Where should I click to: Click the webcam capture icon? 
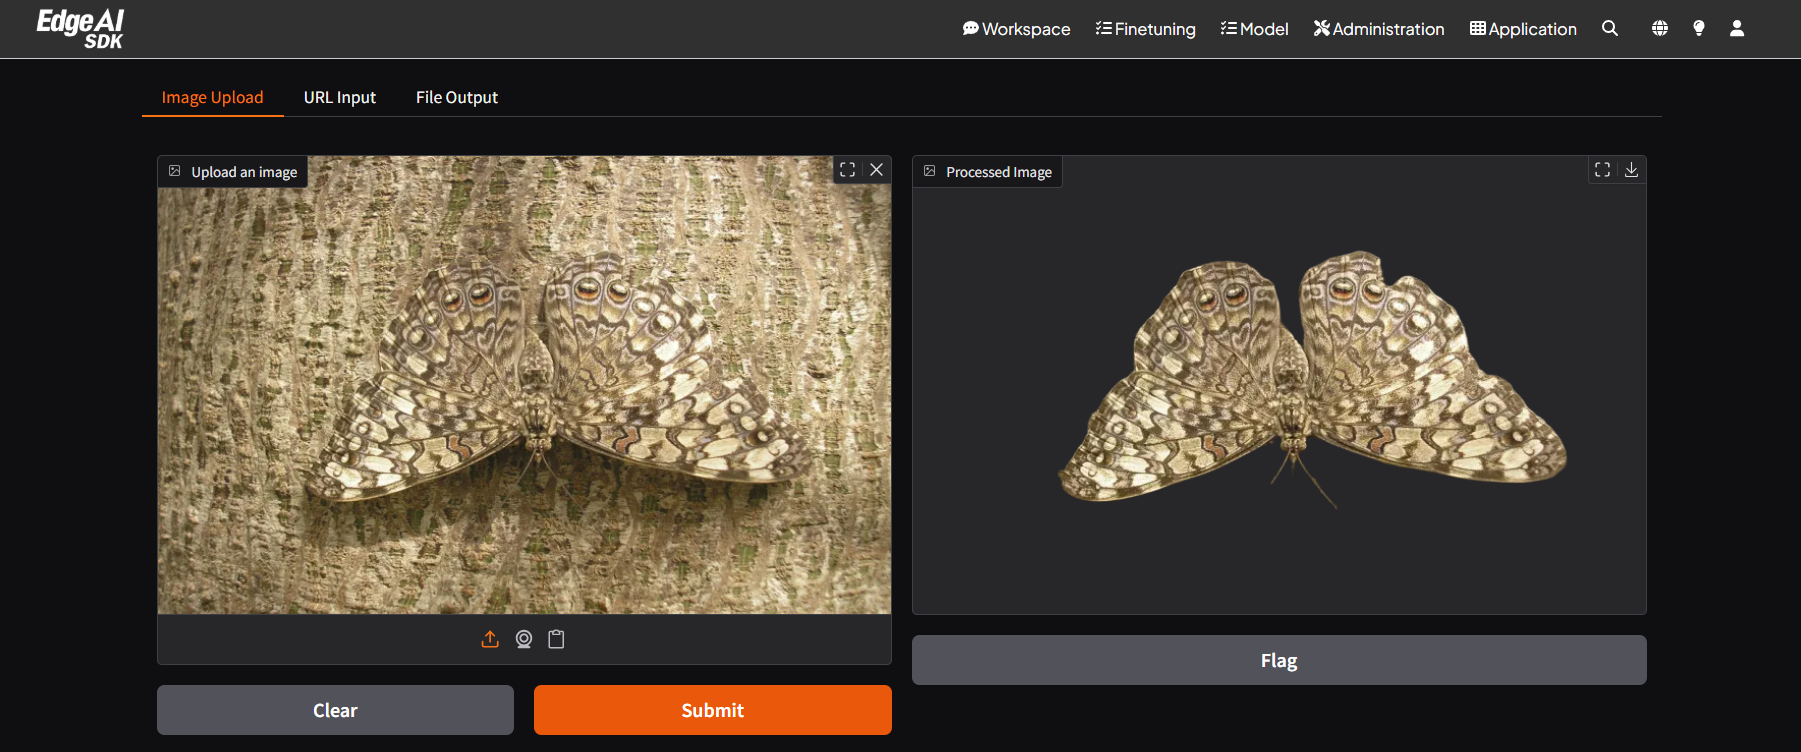[523, 639]
